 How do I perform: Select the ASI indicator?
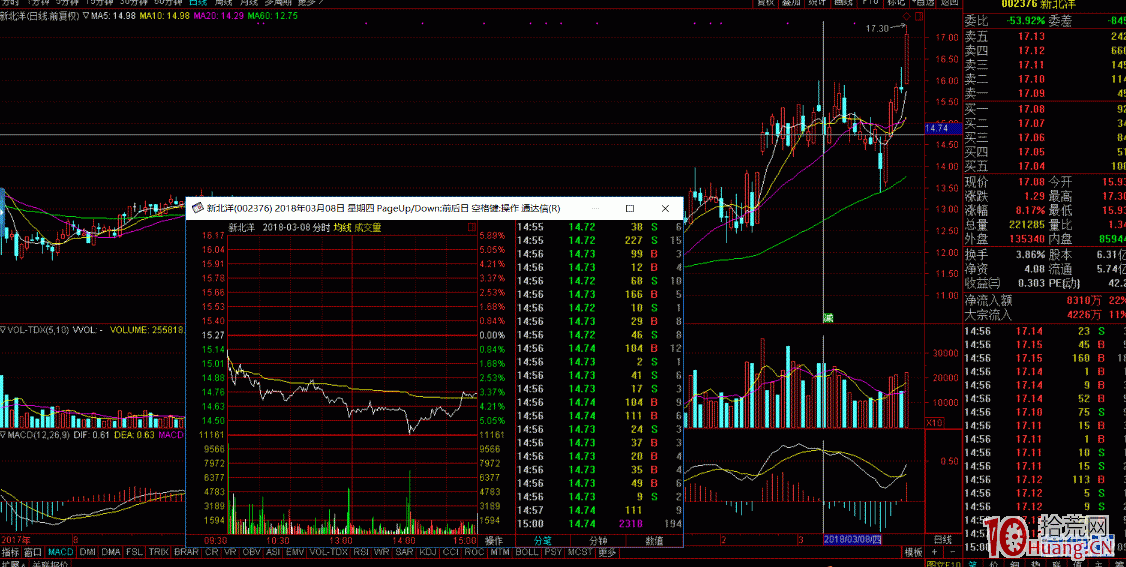pos(274,552)
